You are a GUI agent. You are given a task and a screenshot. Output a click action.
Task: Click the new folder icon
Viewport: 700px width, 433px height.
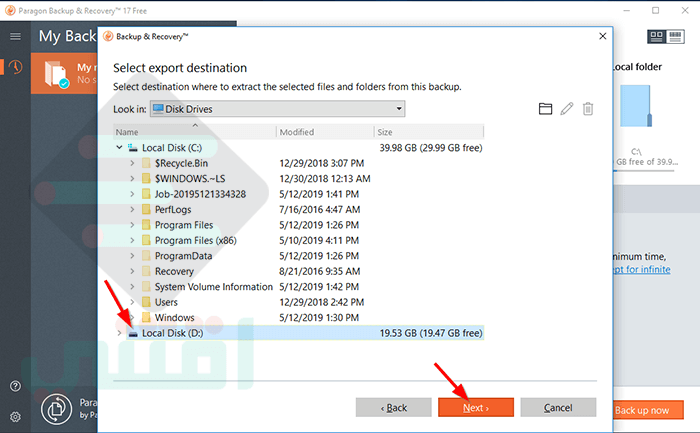(x=545, y=109)
